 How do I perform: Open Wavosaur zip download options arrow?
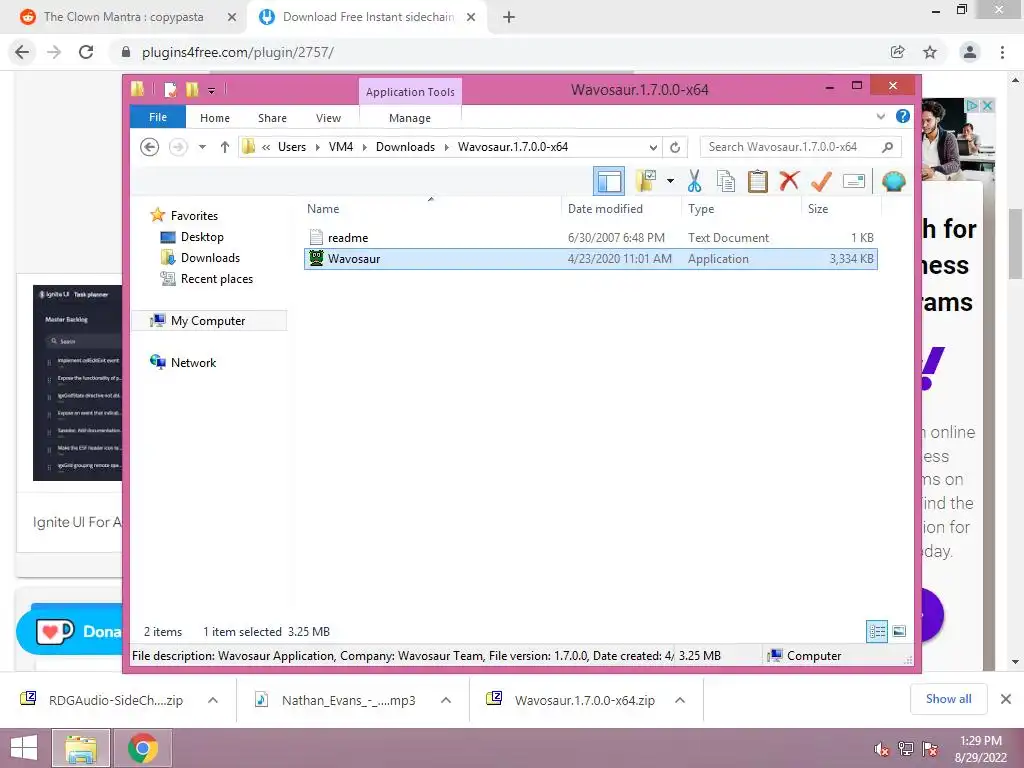[x=680, y=700]
